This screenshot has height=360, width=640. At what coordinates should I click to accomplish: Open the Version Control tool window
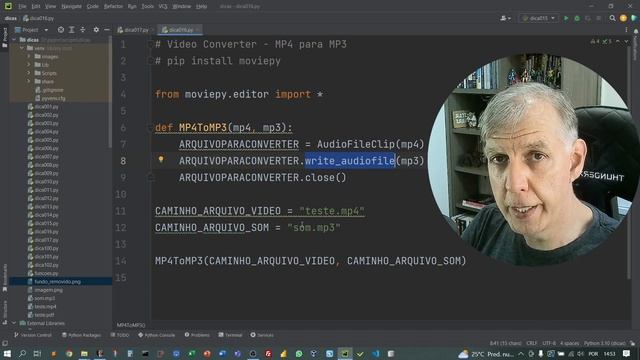tap(33, 335)
